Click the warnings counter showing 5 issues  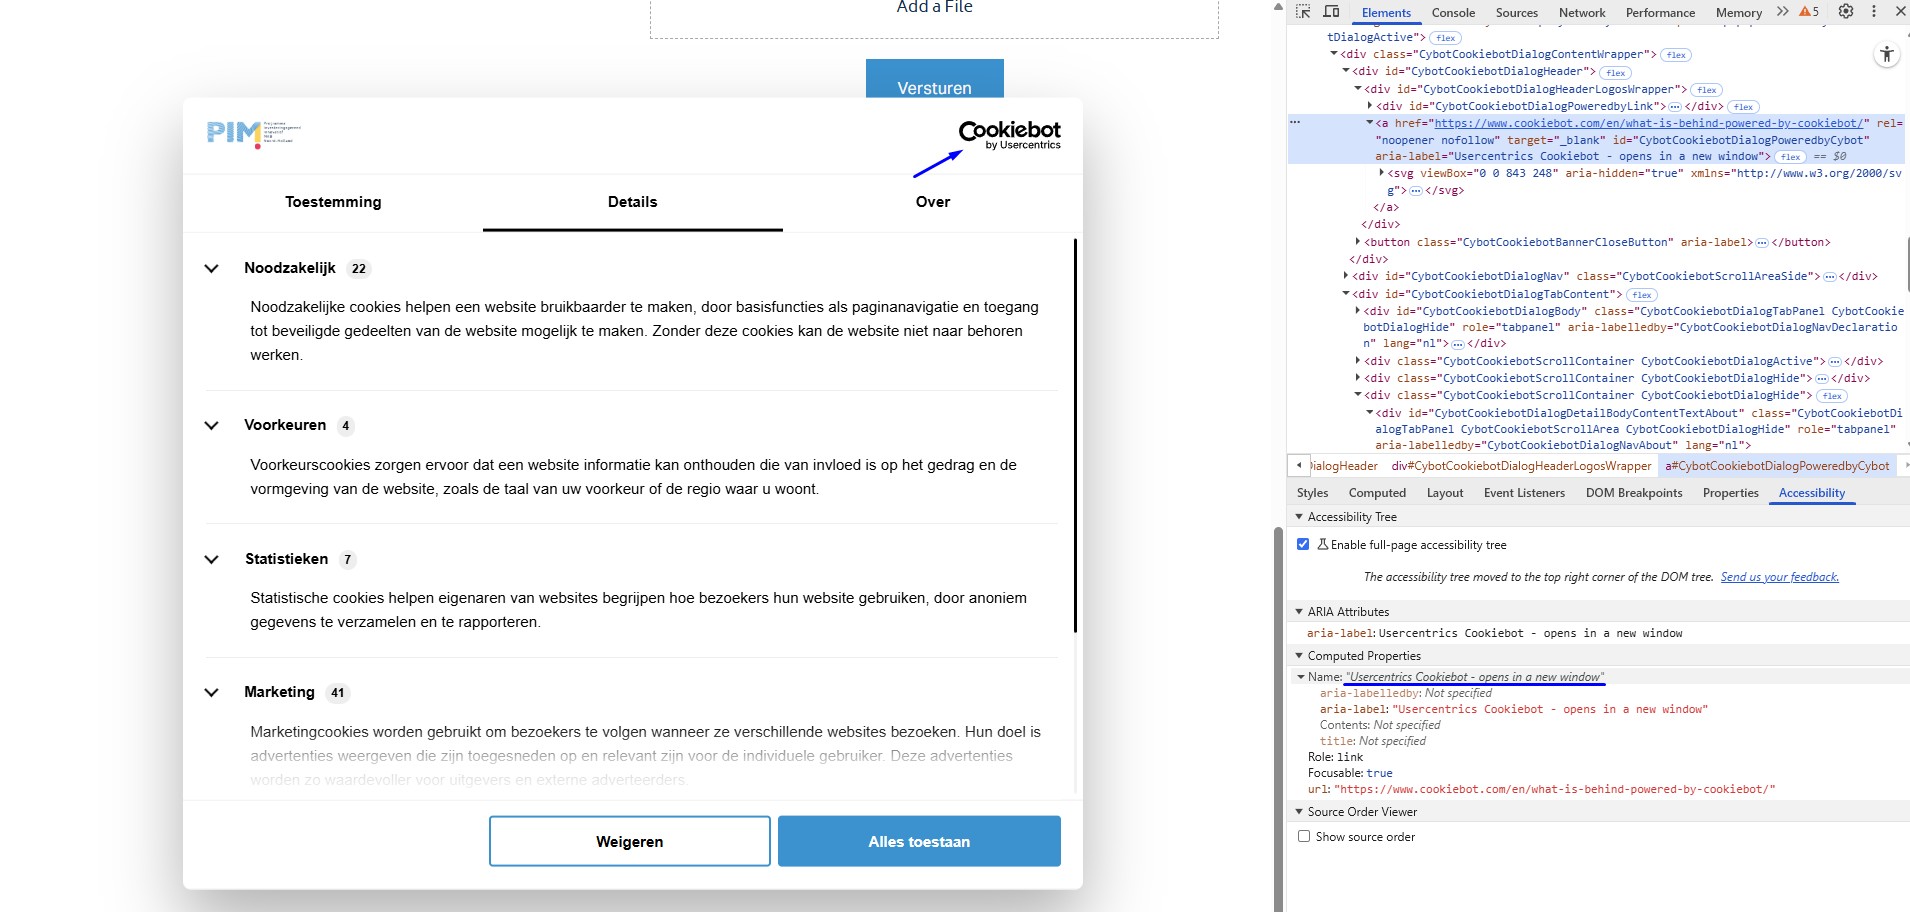[x=1809, y=12]
